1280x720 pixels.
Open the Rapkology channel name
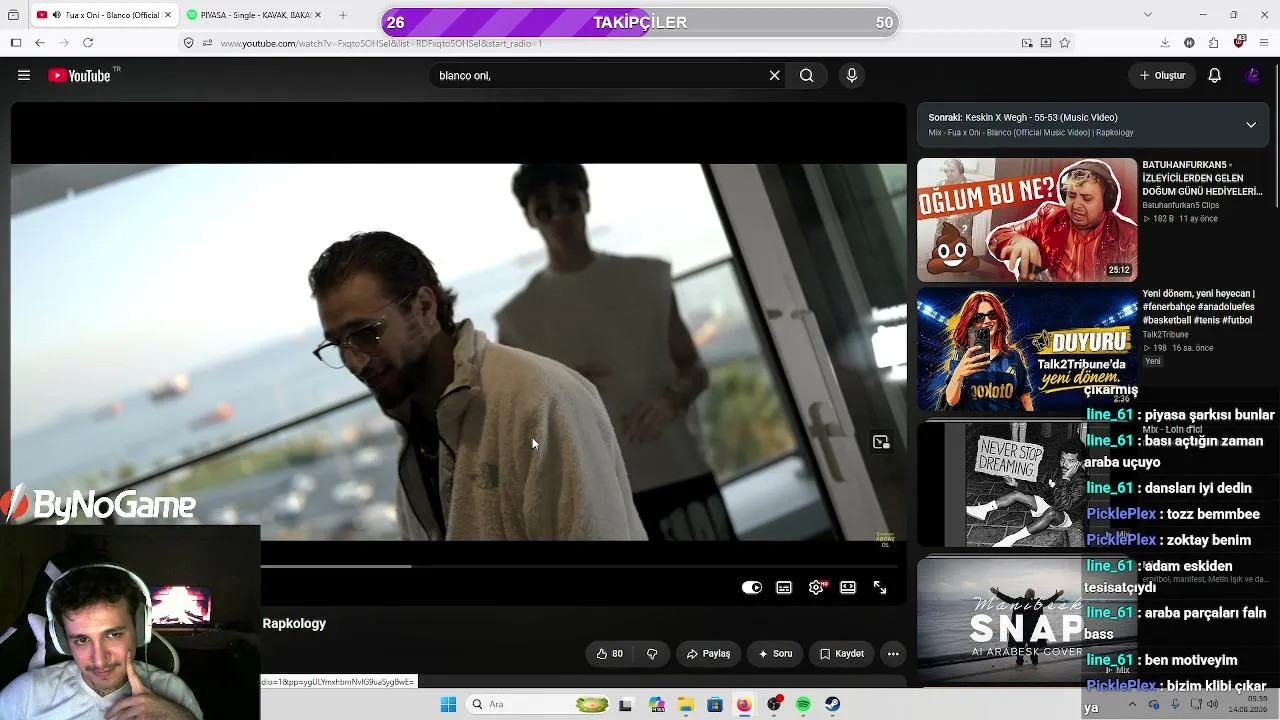pyautogui.click(x=294, y=623)
